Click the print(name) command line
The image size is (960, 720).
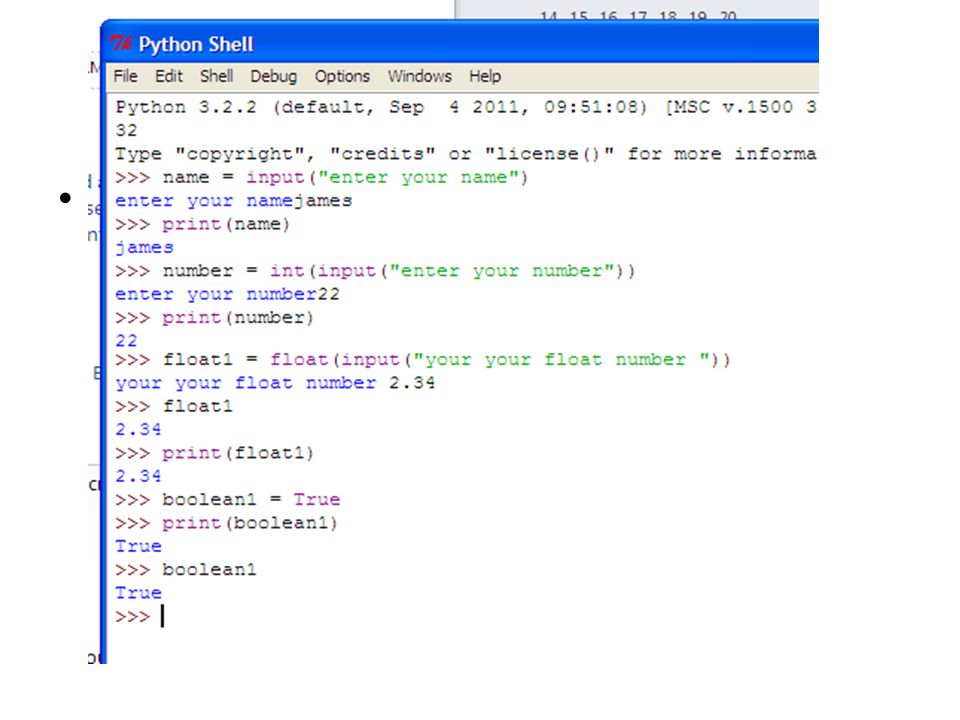coord(203,224)
